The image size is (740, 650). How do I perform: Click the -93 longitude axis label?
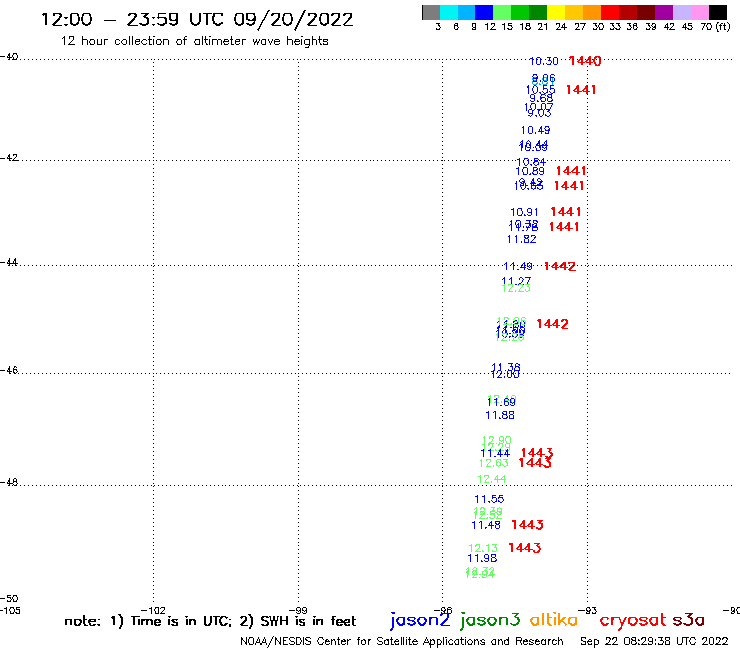[x=588, y=611]
